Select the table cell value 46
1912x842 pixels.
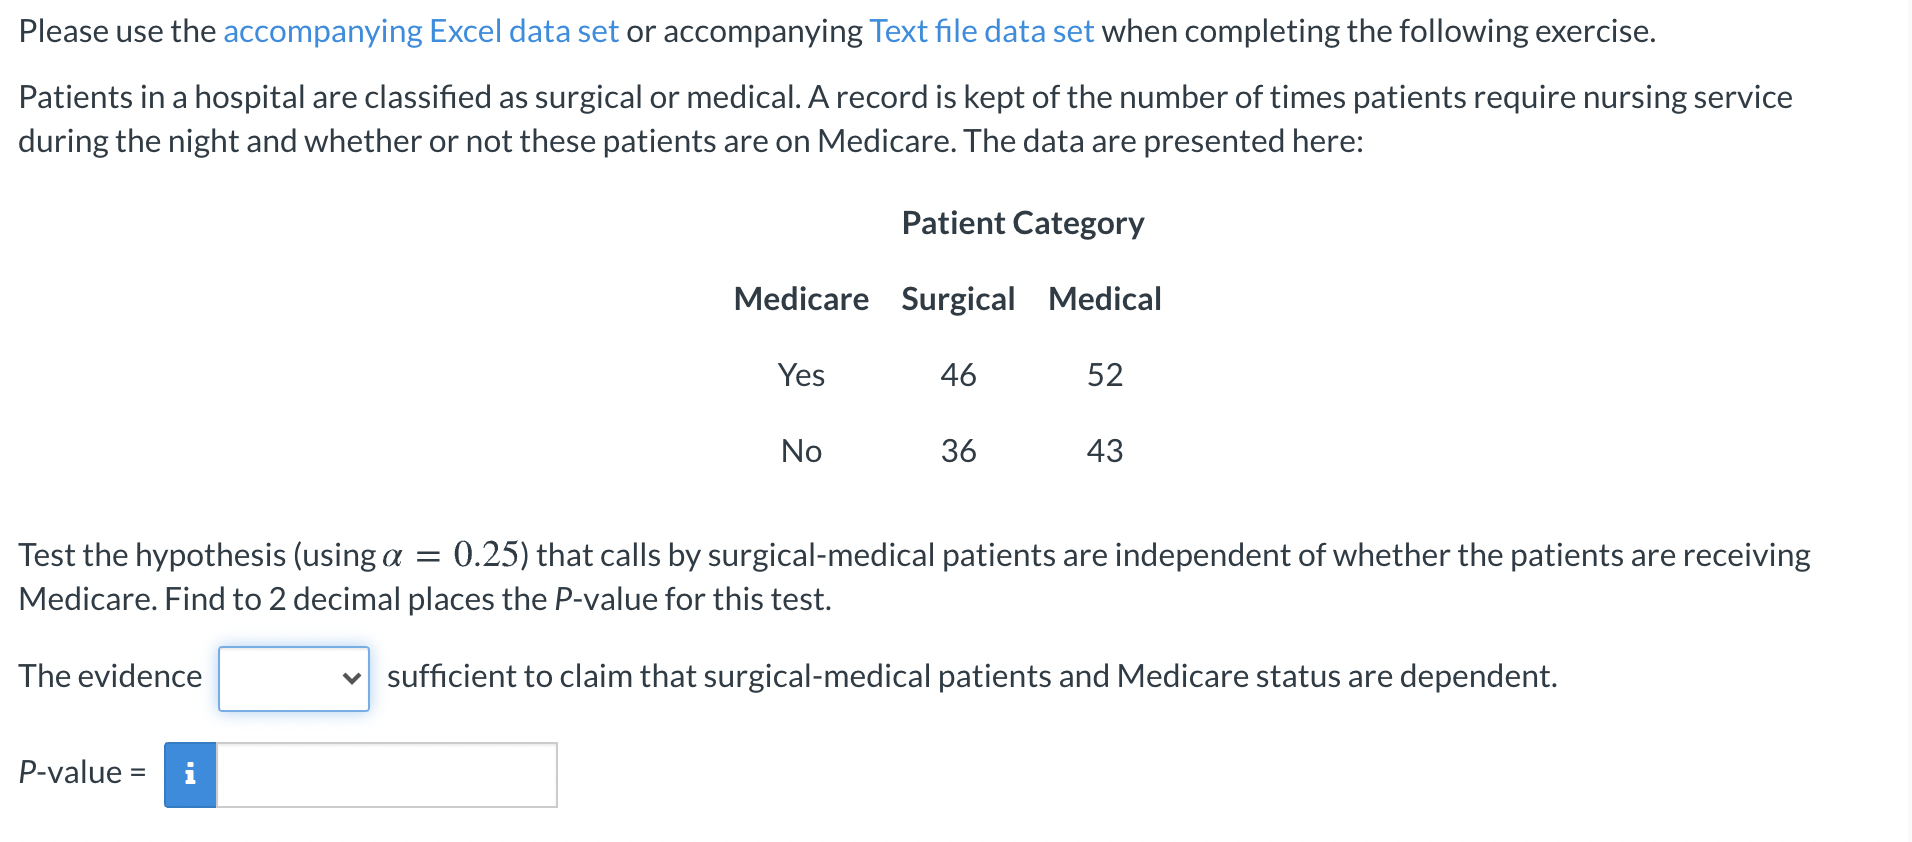click(x=958, y=375)
